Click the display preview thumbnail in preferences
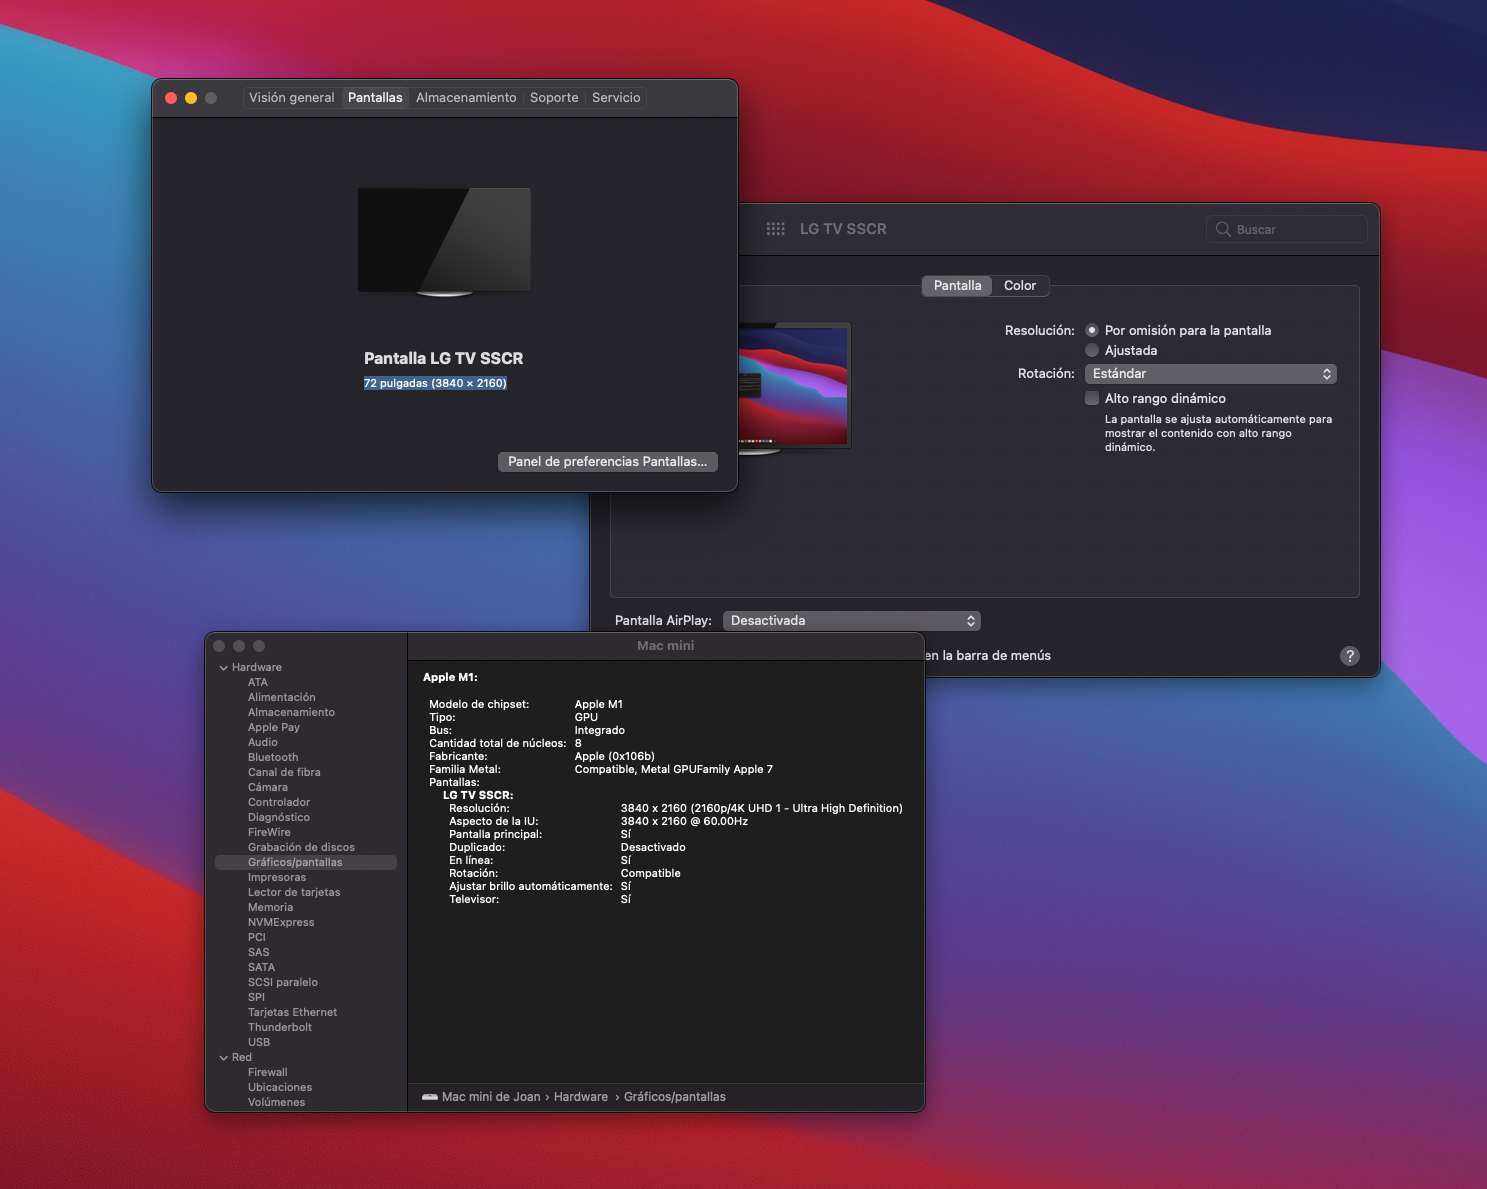The height and width of the screenshot is (1189, 1487). [x=794, y=389]
